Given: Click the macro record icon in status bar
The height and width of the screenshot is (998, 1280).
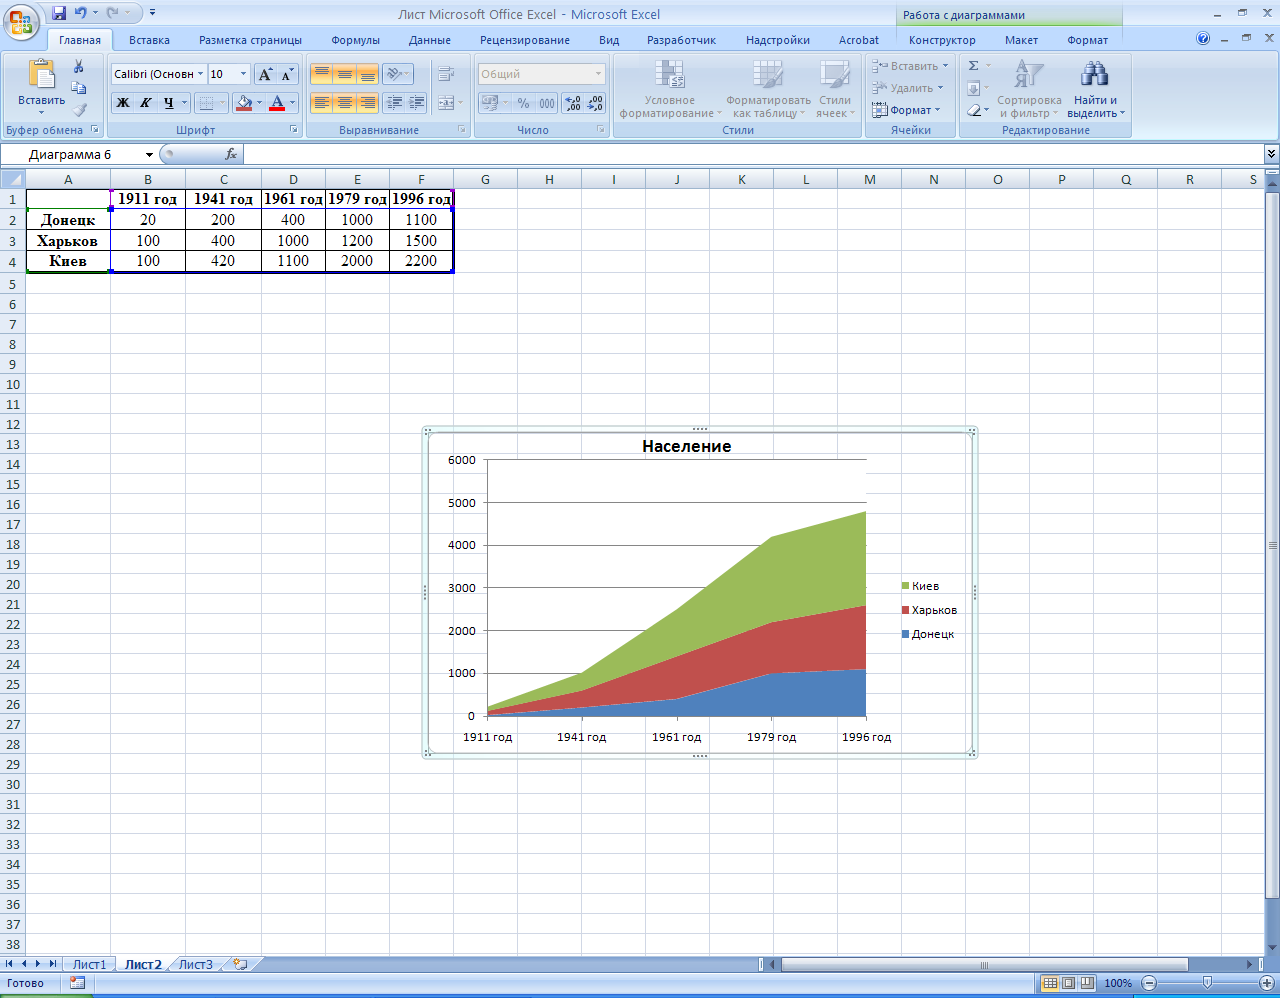Looking at the screenshot, I should coord(77,983).
